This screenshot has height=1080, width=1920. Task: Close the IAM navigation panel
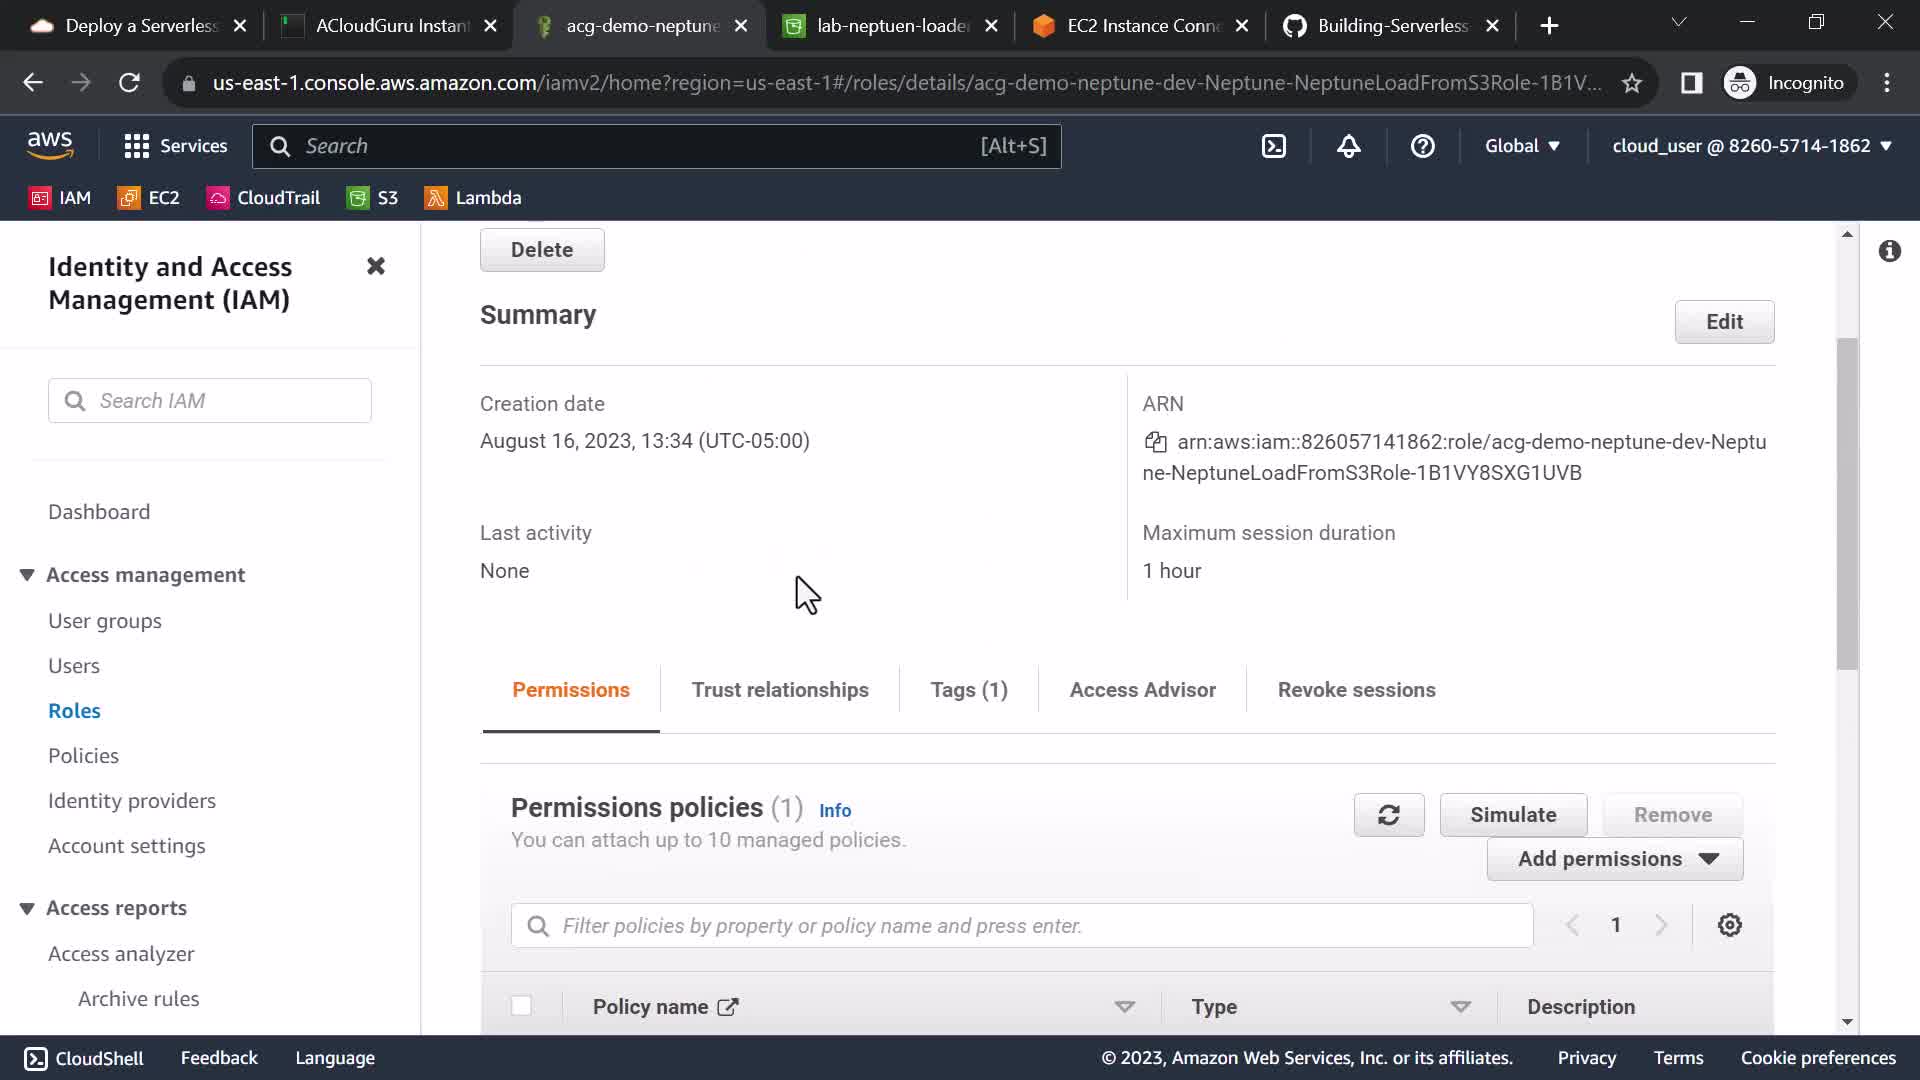pyautogui.click(x=375, y=266)
